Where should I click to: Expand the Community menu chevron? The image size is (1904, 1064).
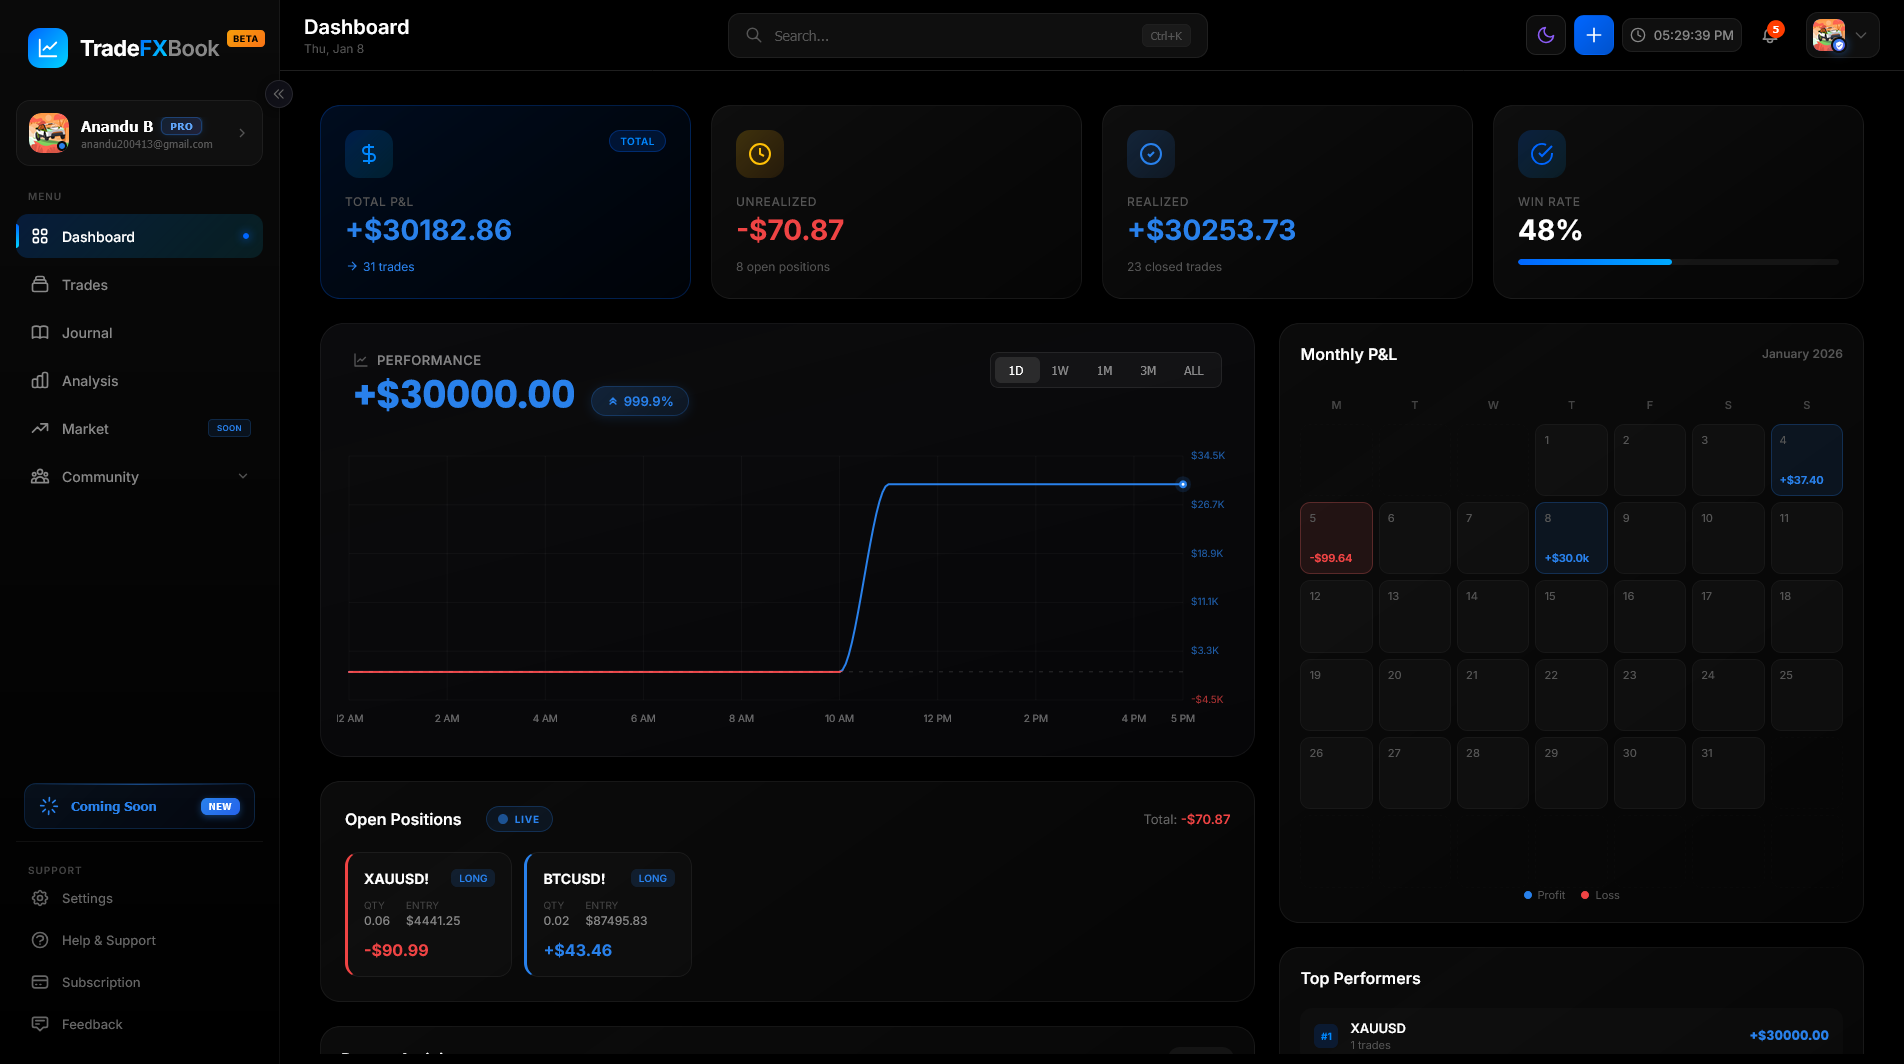point(243,477)
